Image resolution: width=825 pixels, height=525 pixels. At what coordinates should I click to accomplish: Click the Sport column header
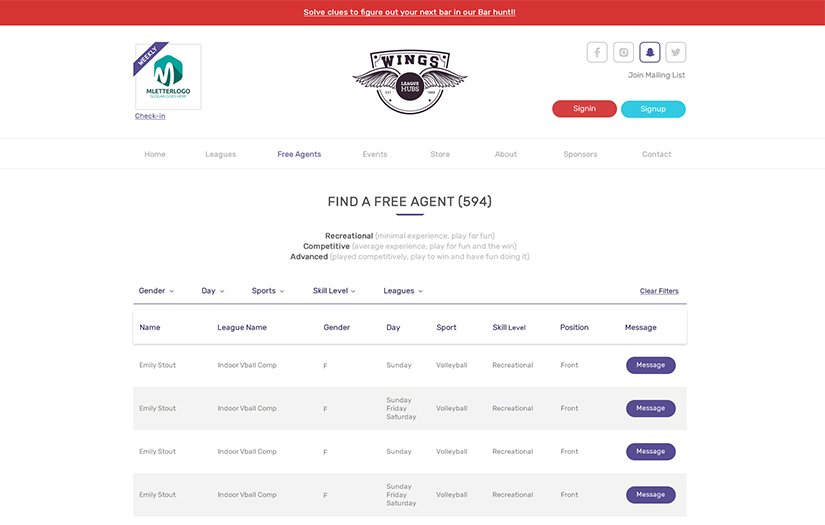446,327
